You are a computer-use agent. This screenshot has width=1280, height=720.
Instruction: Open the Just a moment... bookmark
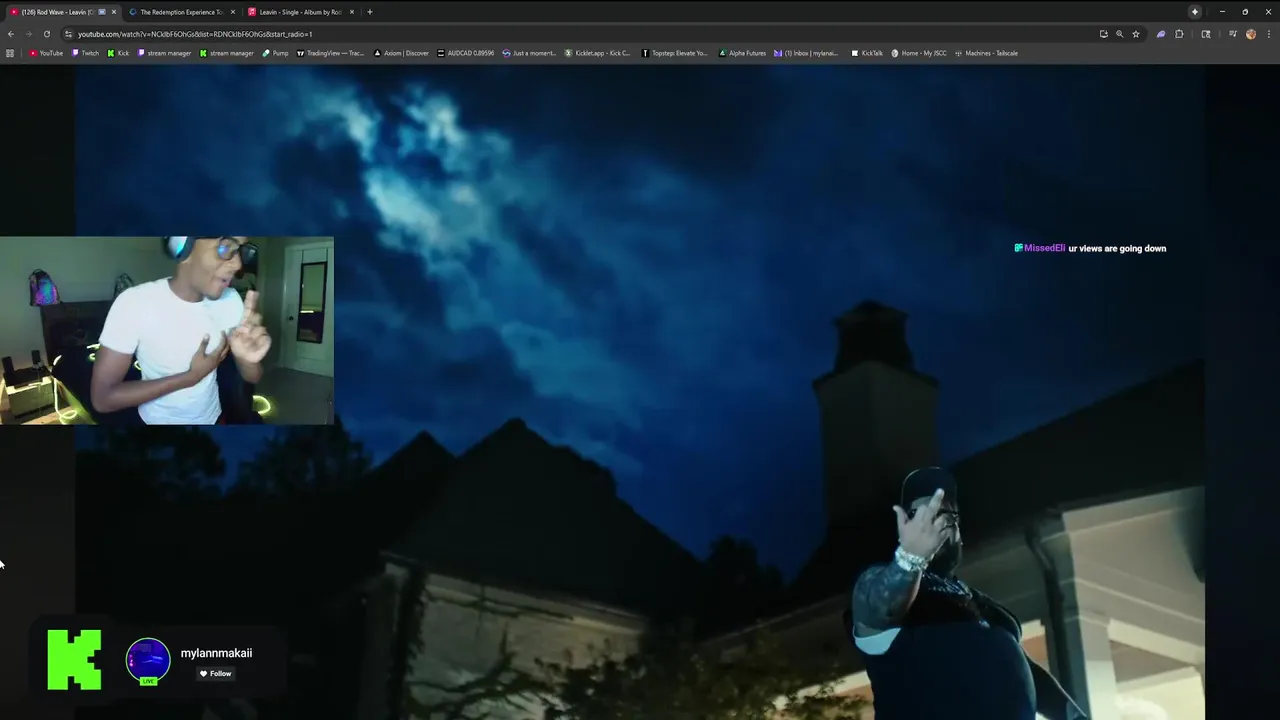click(x=529, y=53)
